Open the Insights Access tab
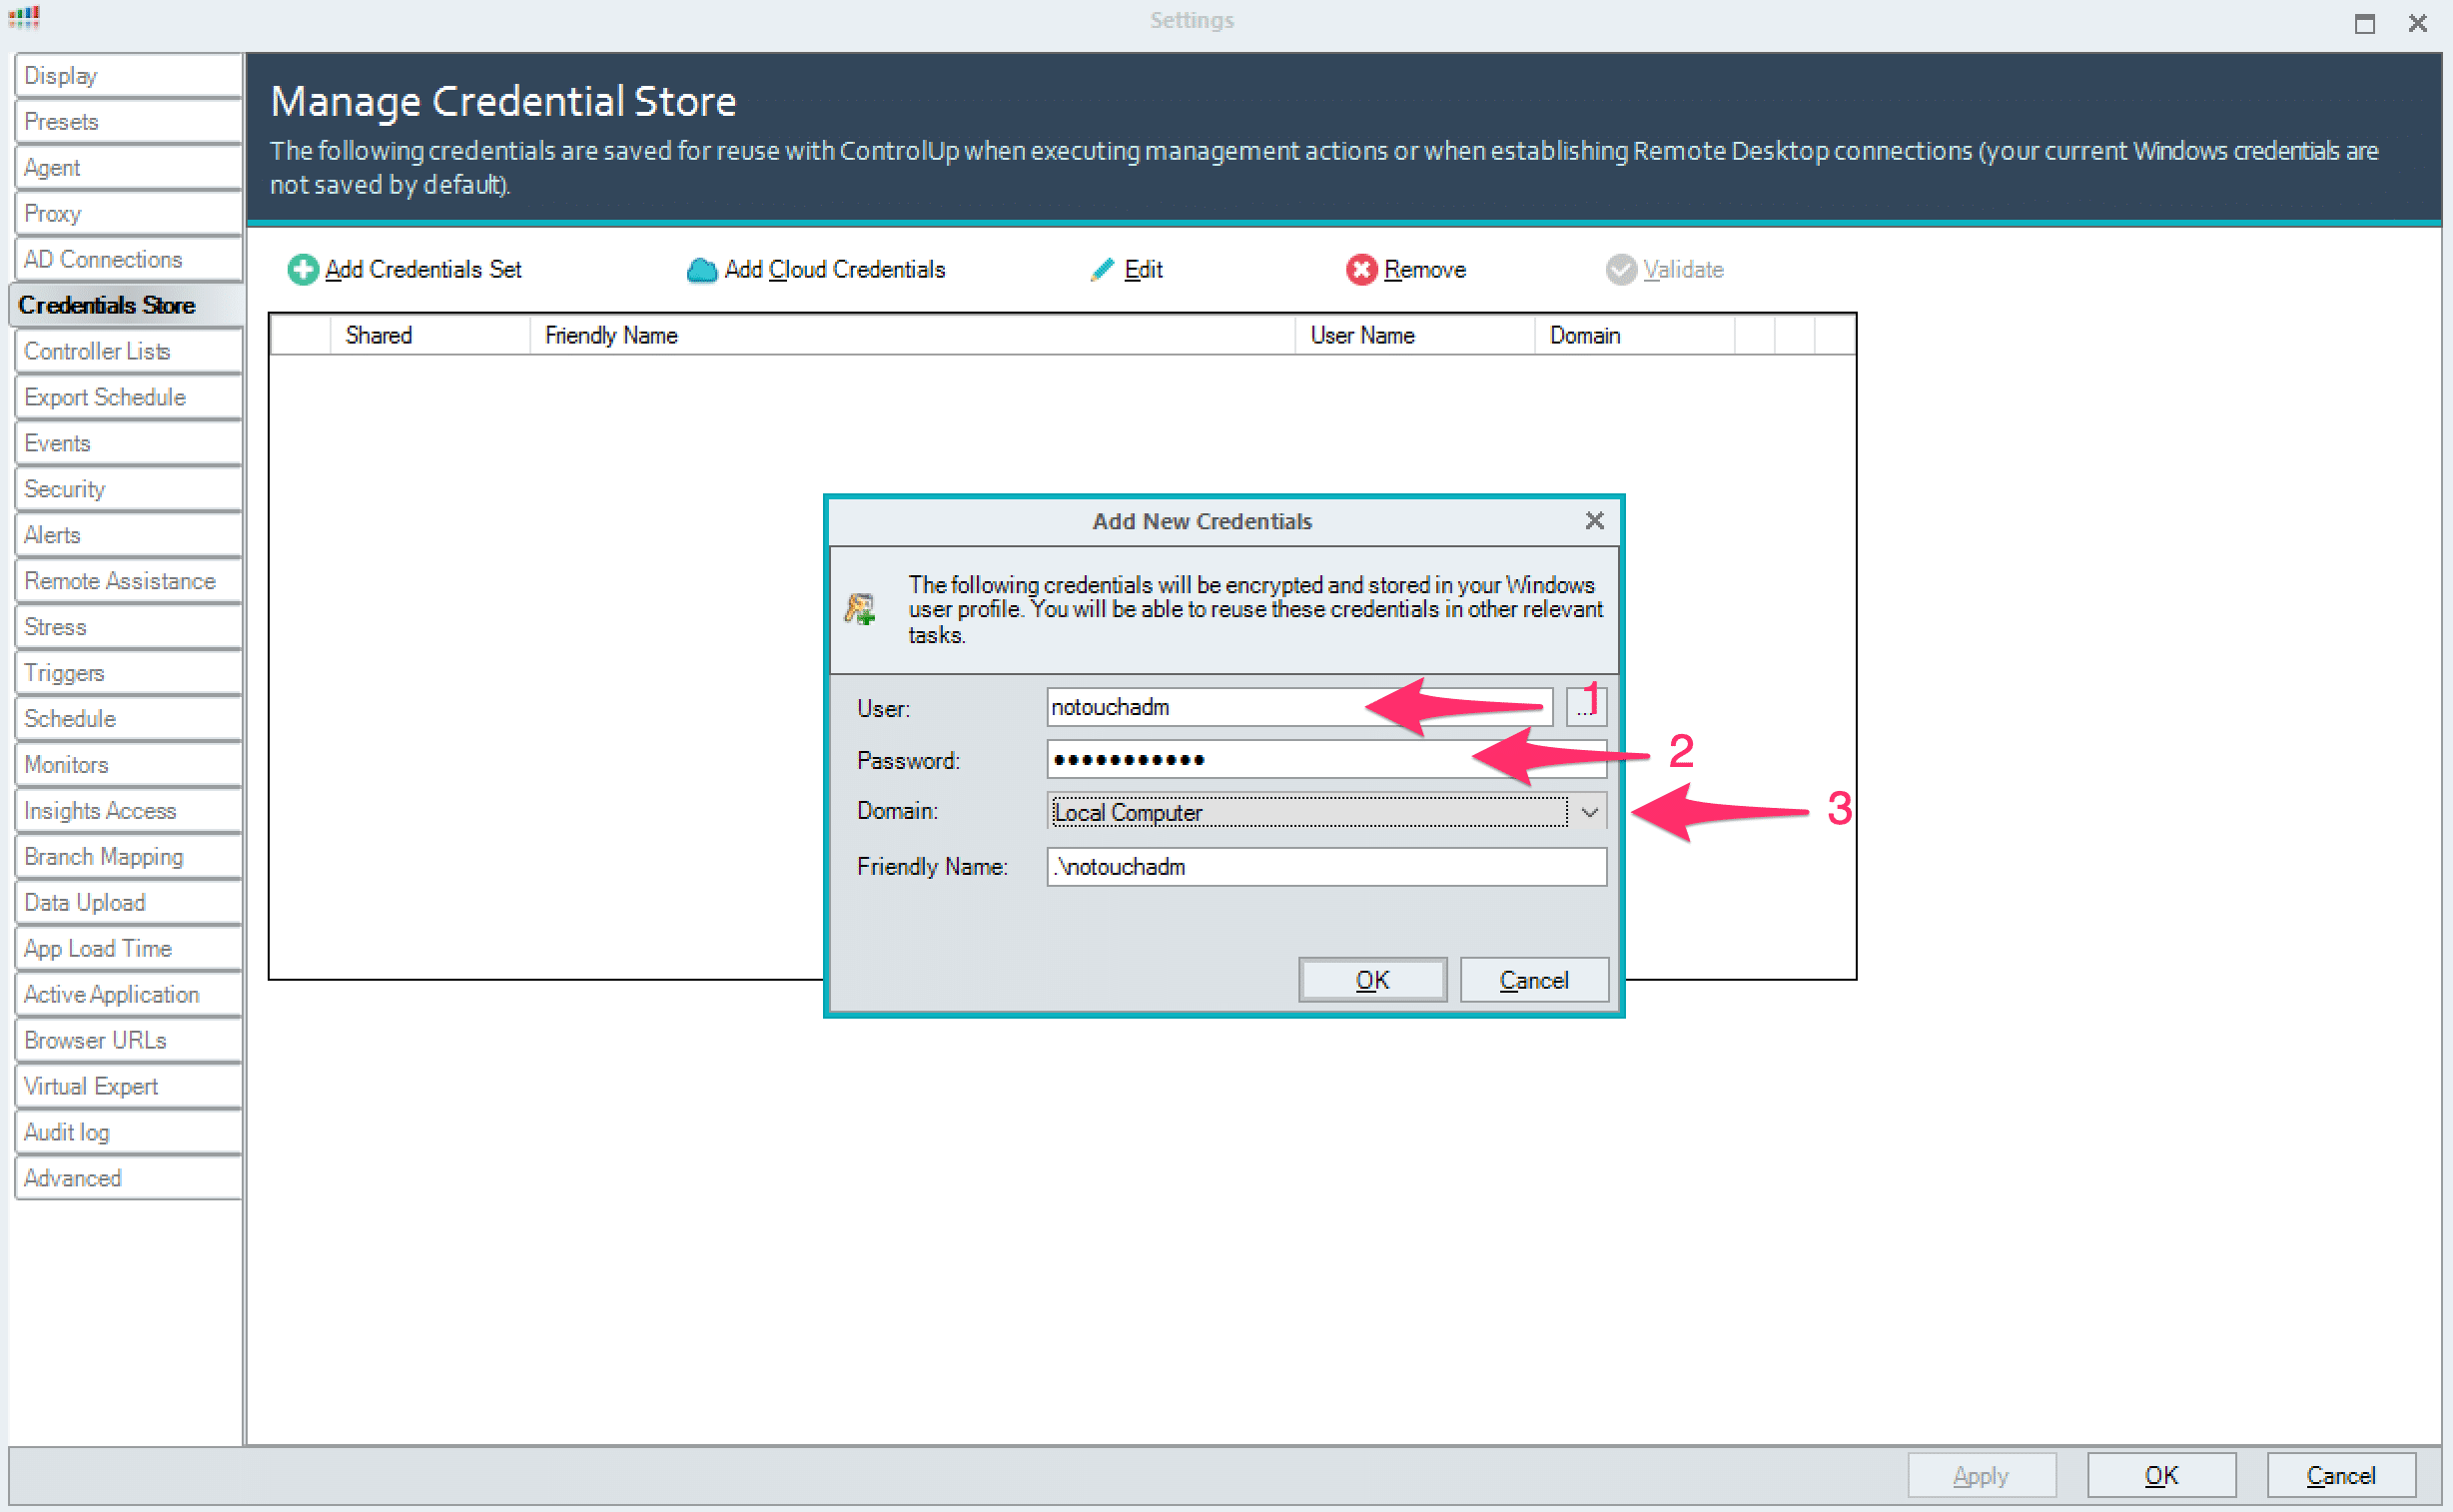This screenshot has height=1512, width=2453. [x=128, y=811]
